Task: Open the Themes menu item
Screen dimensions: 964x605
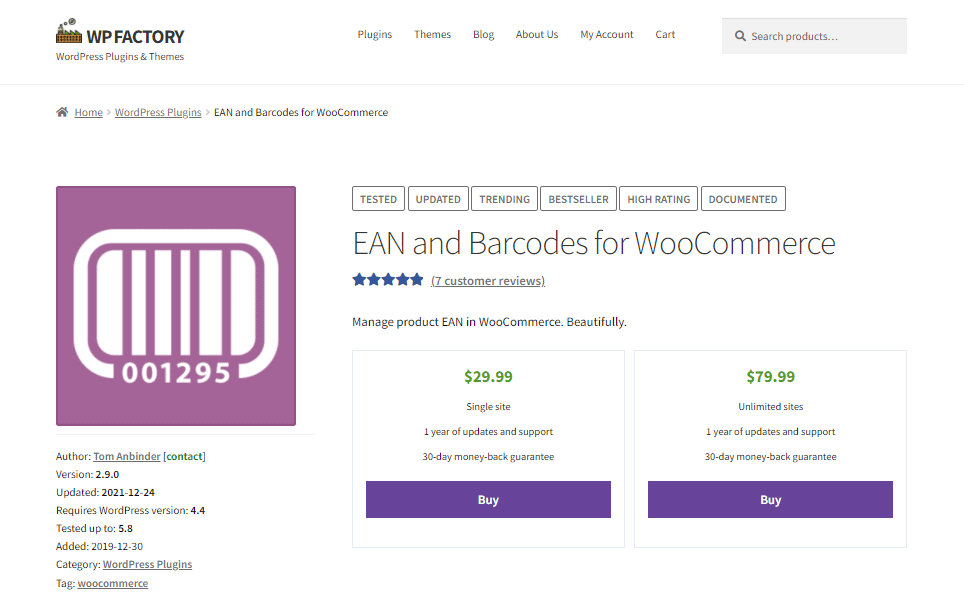Action: pyautogui.click(x=432, y=34)
